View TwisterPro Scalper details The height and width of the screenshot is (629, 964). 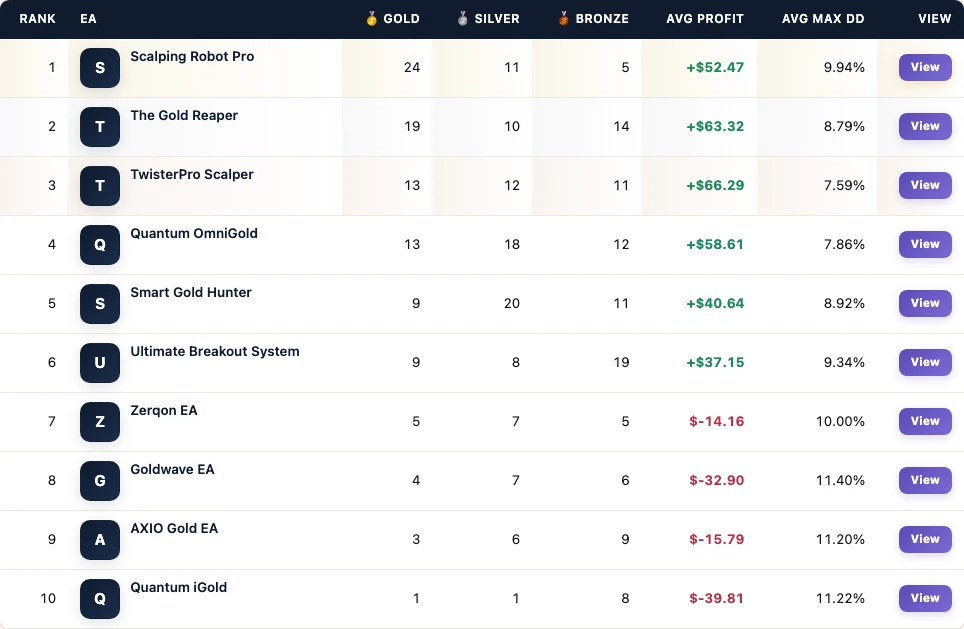pos(925,185)
